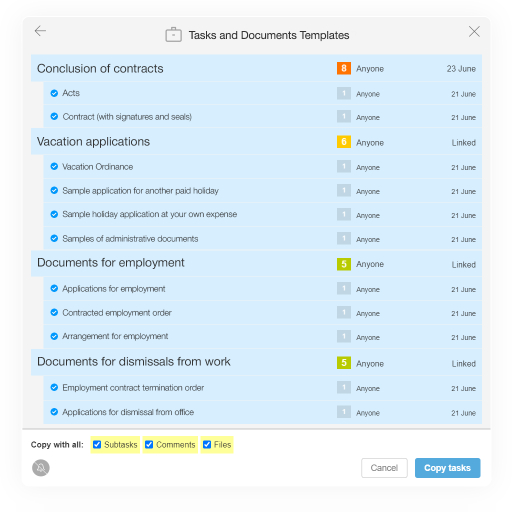Click the check icon beside Samples of administrative documents
This screenshot has width=512, height=512.
point(54,238)
